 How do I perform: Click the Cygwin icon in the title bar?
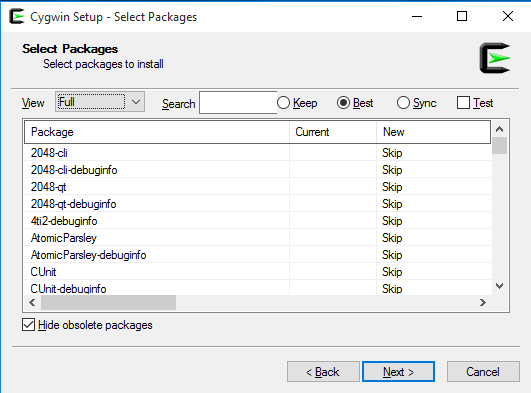pos(17,16)
